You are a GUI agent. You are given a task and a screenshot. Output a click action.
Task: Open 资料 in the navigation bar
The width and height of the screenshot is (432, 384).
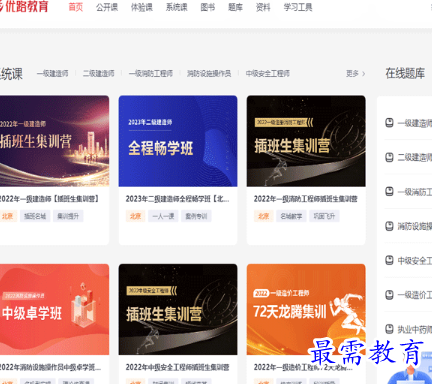click(x=263, y=7)
